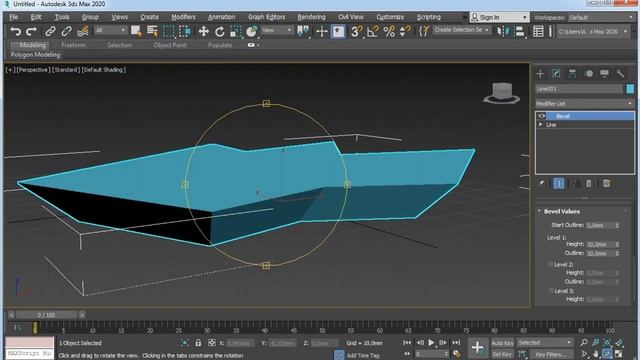Click Edit Named Selection Sets icon
This screenshot has height=360, width=640.
[x=424, y=31]
